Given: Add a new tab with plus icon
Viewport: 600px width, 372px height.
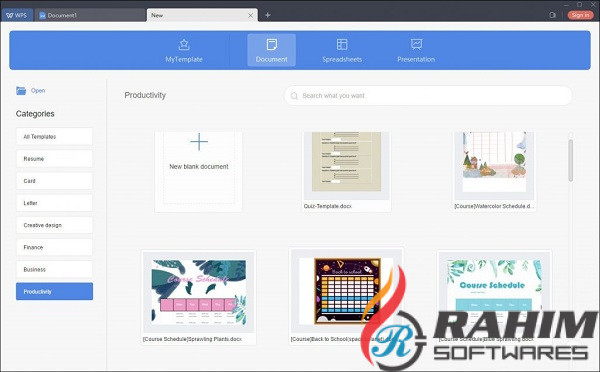Looking at the screenshot, I should [268, 15].
